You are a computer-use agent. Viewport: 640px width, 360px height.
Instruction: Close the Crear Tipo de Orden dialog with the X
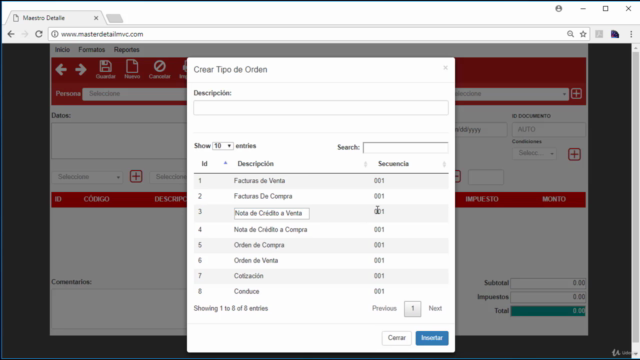(445, 68)
